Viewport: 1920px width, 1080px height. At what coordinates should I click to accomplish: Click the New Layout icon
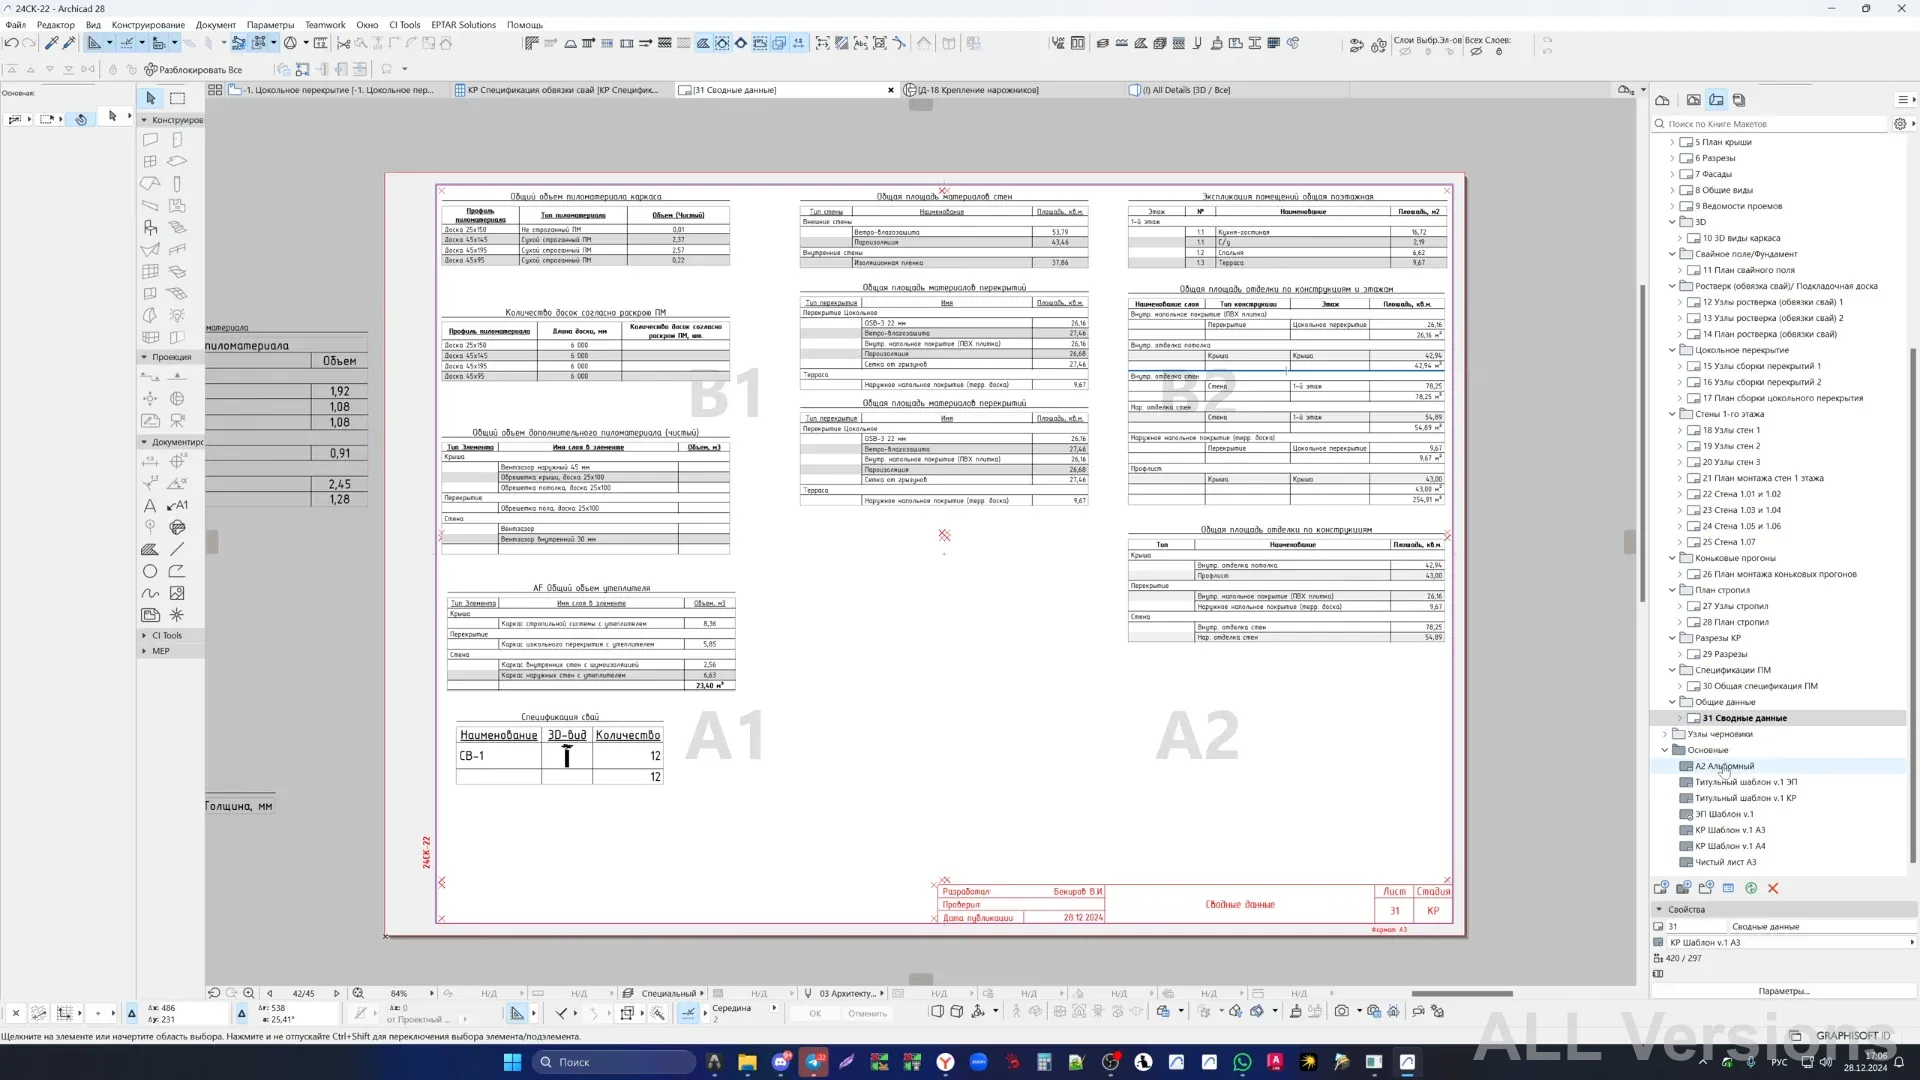point(1661,888)
